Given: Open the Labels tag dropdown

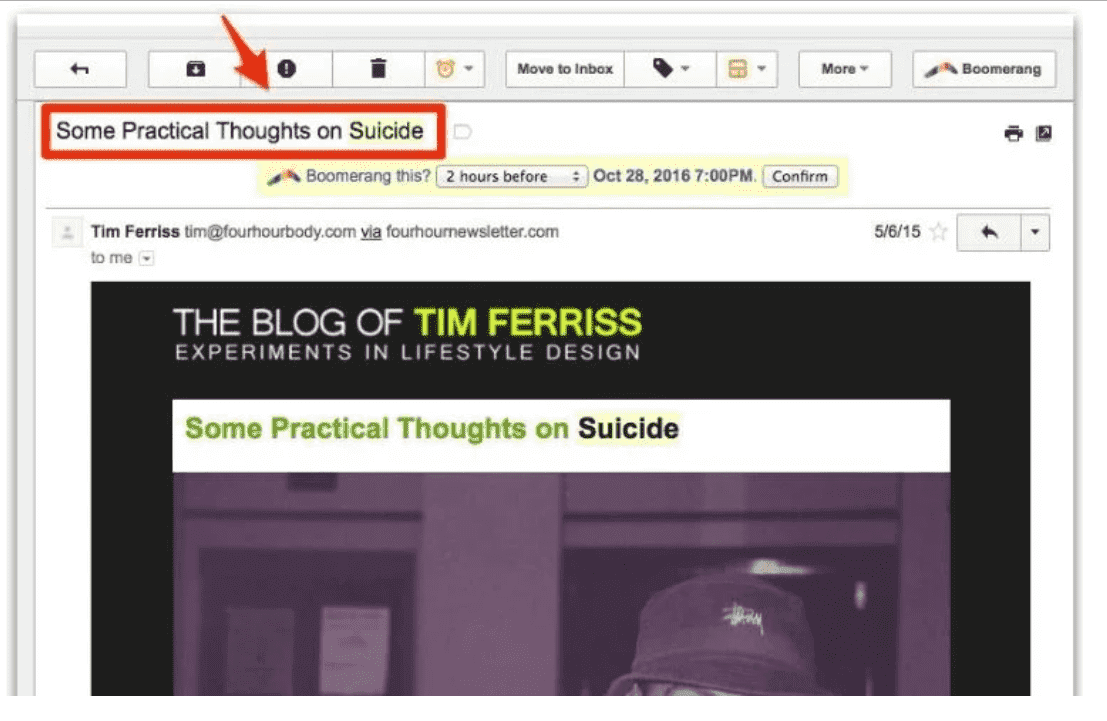Looking at the screenshot, I should pos(671,69).
